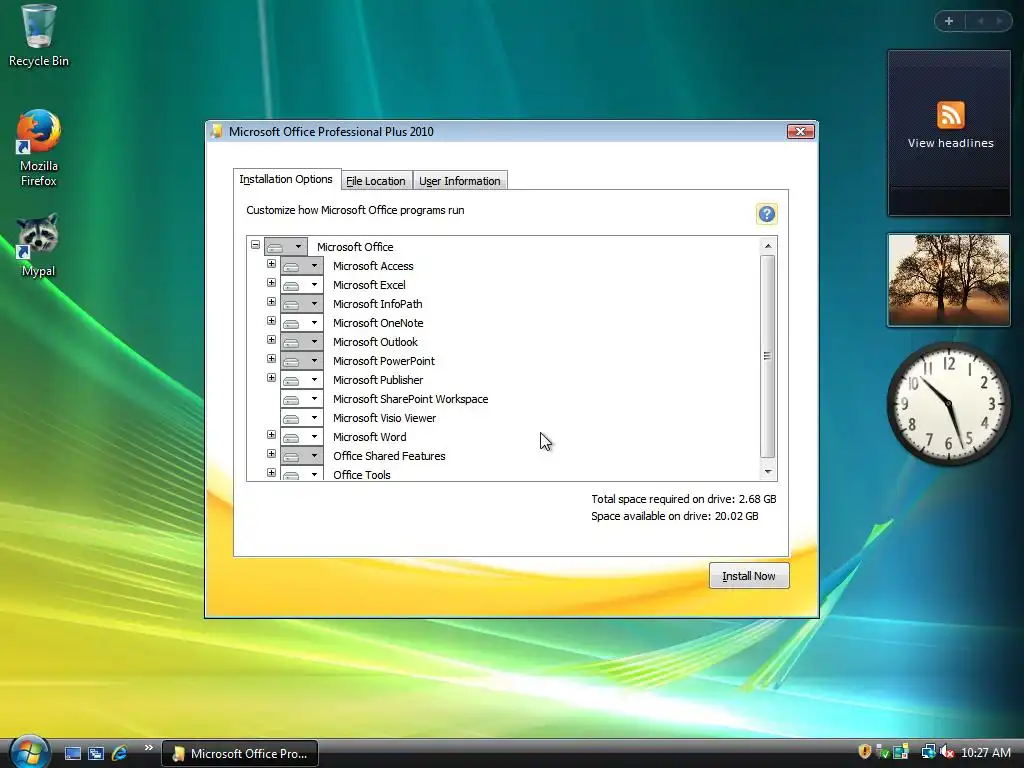Collapse the Microsoft Office root node
Screen dimensions: 1024x768
(255, 245)
